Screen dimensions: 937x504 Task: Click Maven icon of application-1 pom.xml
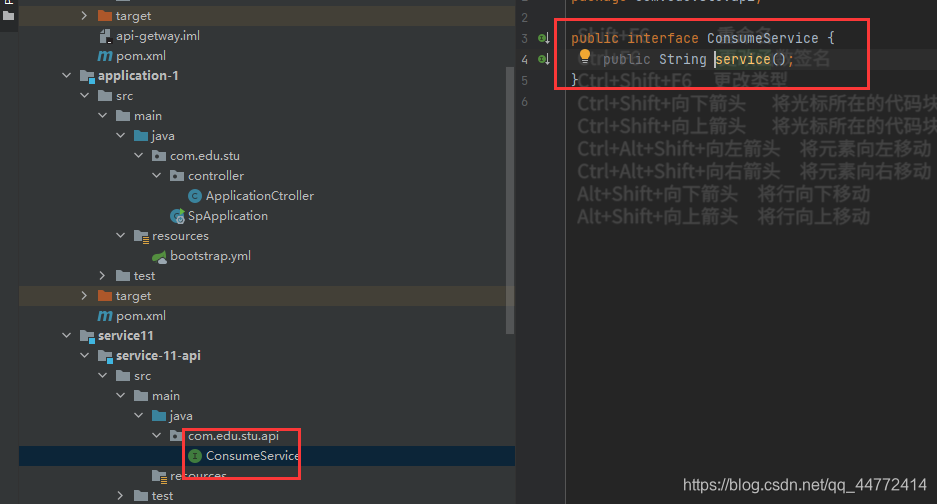(x=105, y=316)
